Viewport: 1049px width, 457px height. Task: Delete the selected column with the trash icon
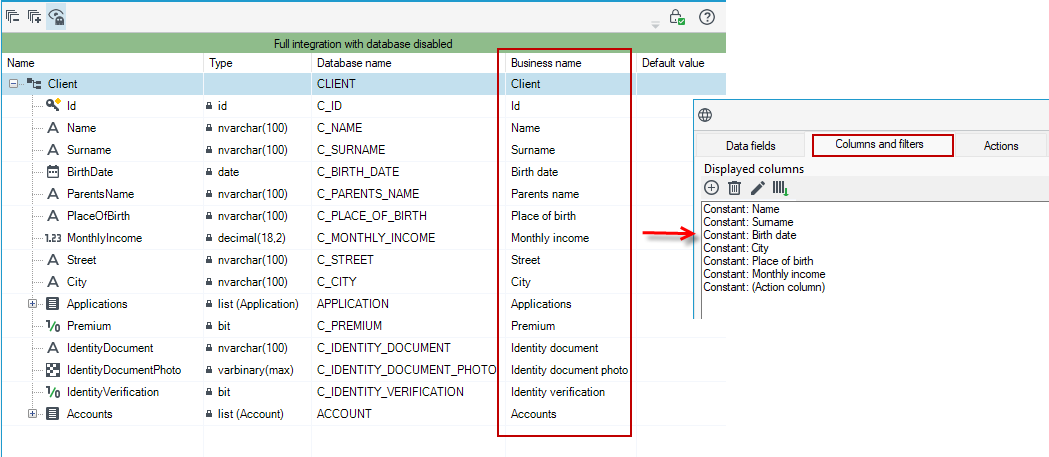(x=734, y=188)
